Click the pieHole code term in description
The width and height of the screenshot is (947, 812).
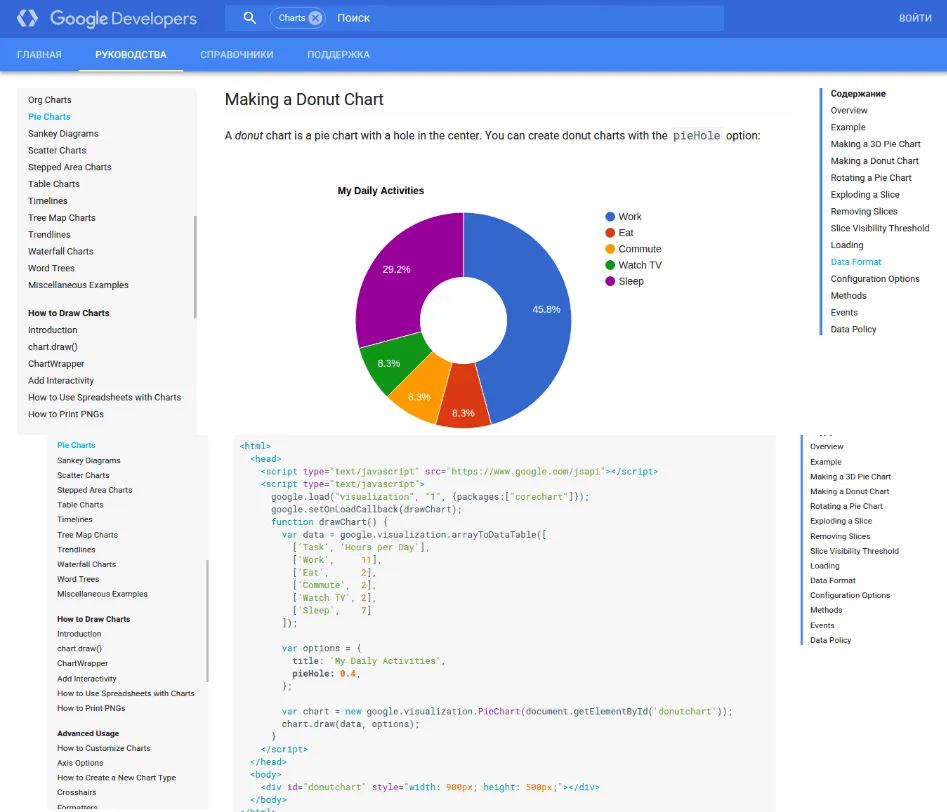pos(696,135)
